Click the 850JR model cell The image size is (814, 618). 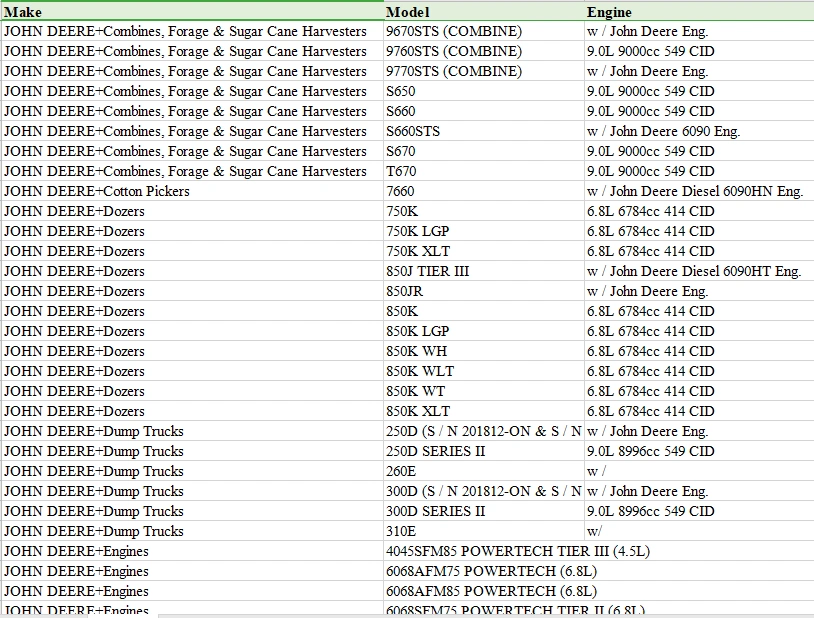pos(484,291)
